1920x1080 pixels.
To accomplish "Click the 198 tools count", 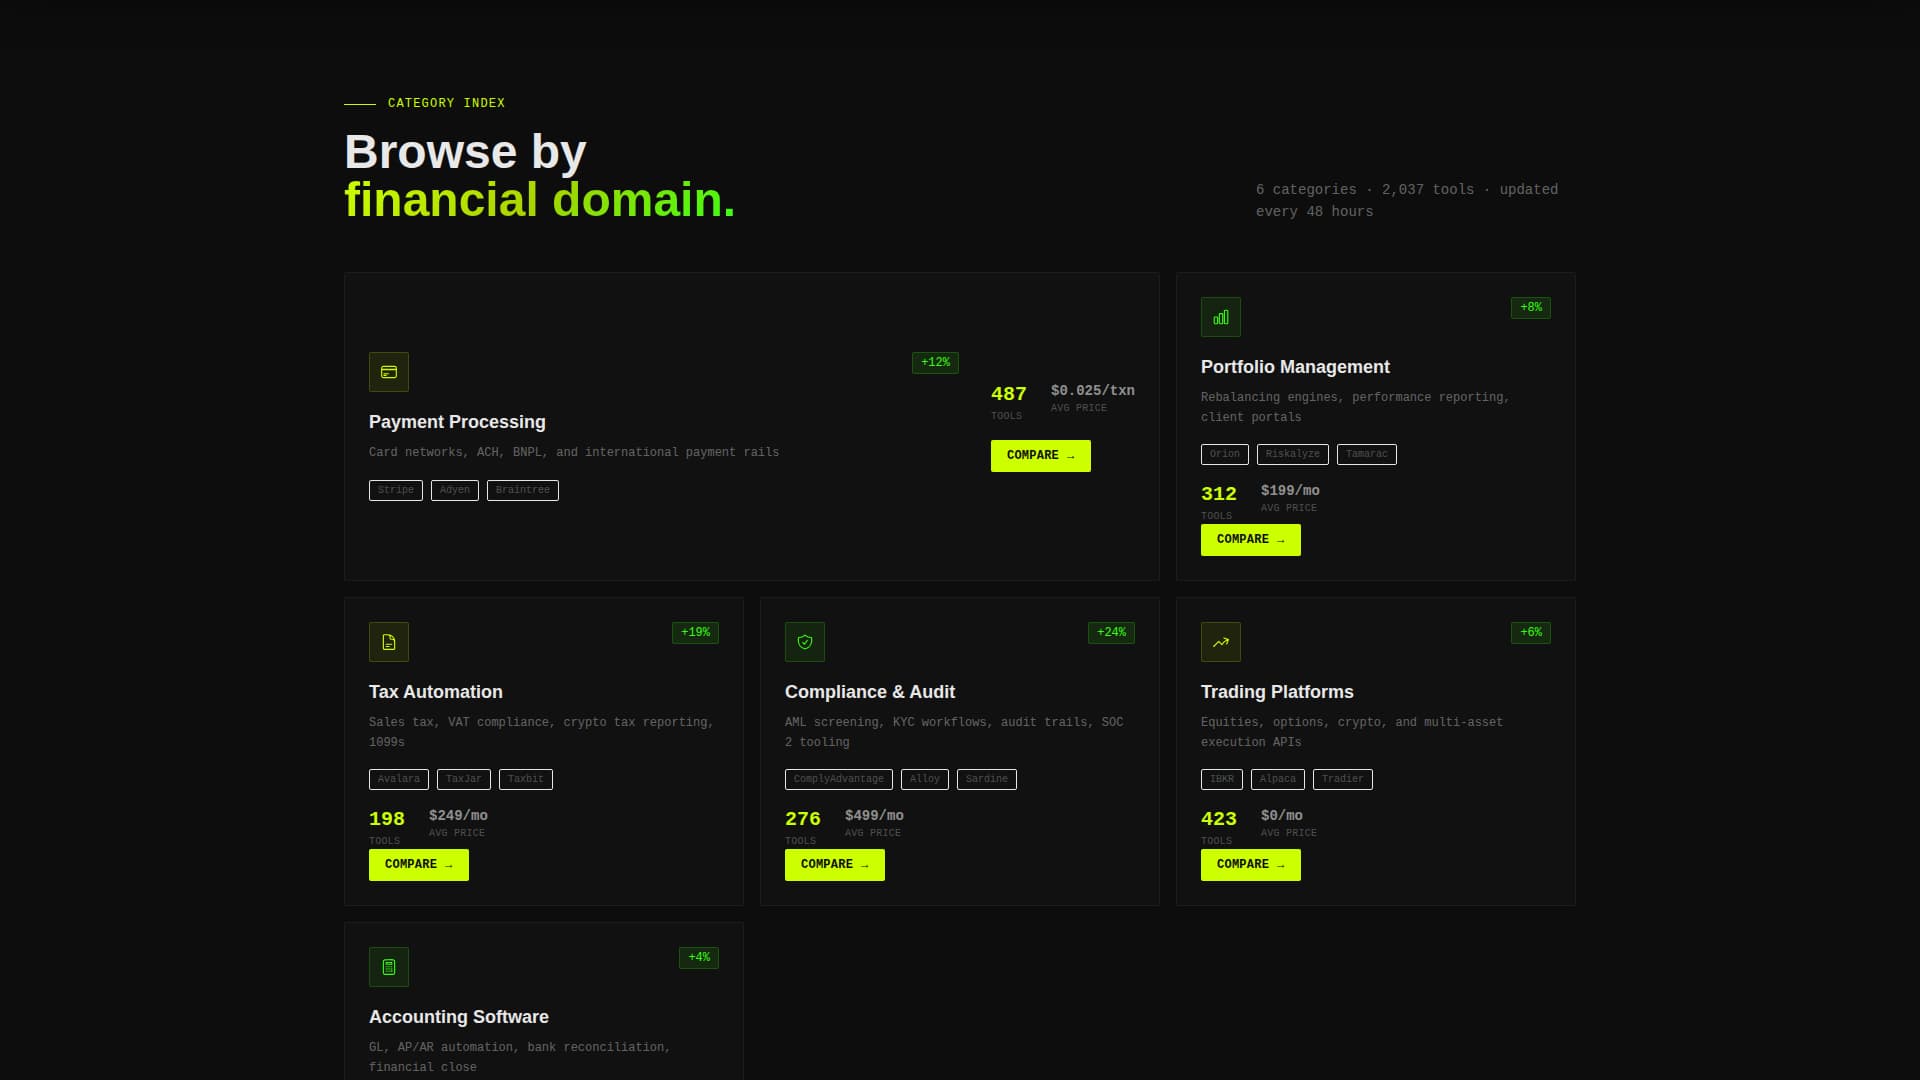I will (387, 819).
